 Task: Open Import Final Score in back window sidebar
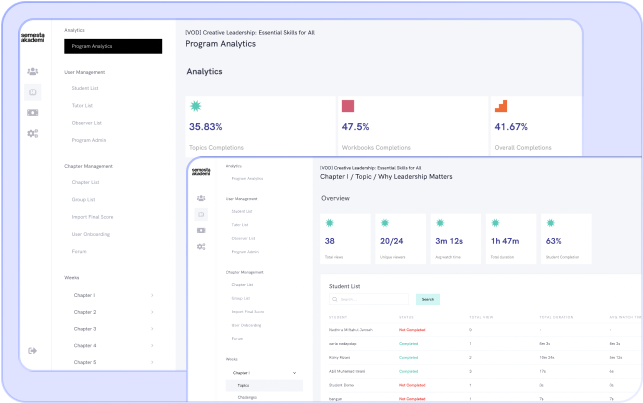point(92,217)
